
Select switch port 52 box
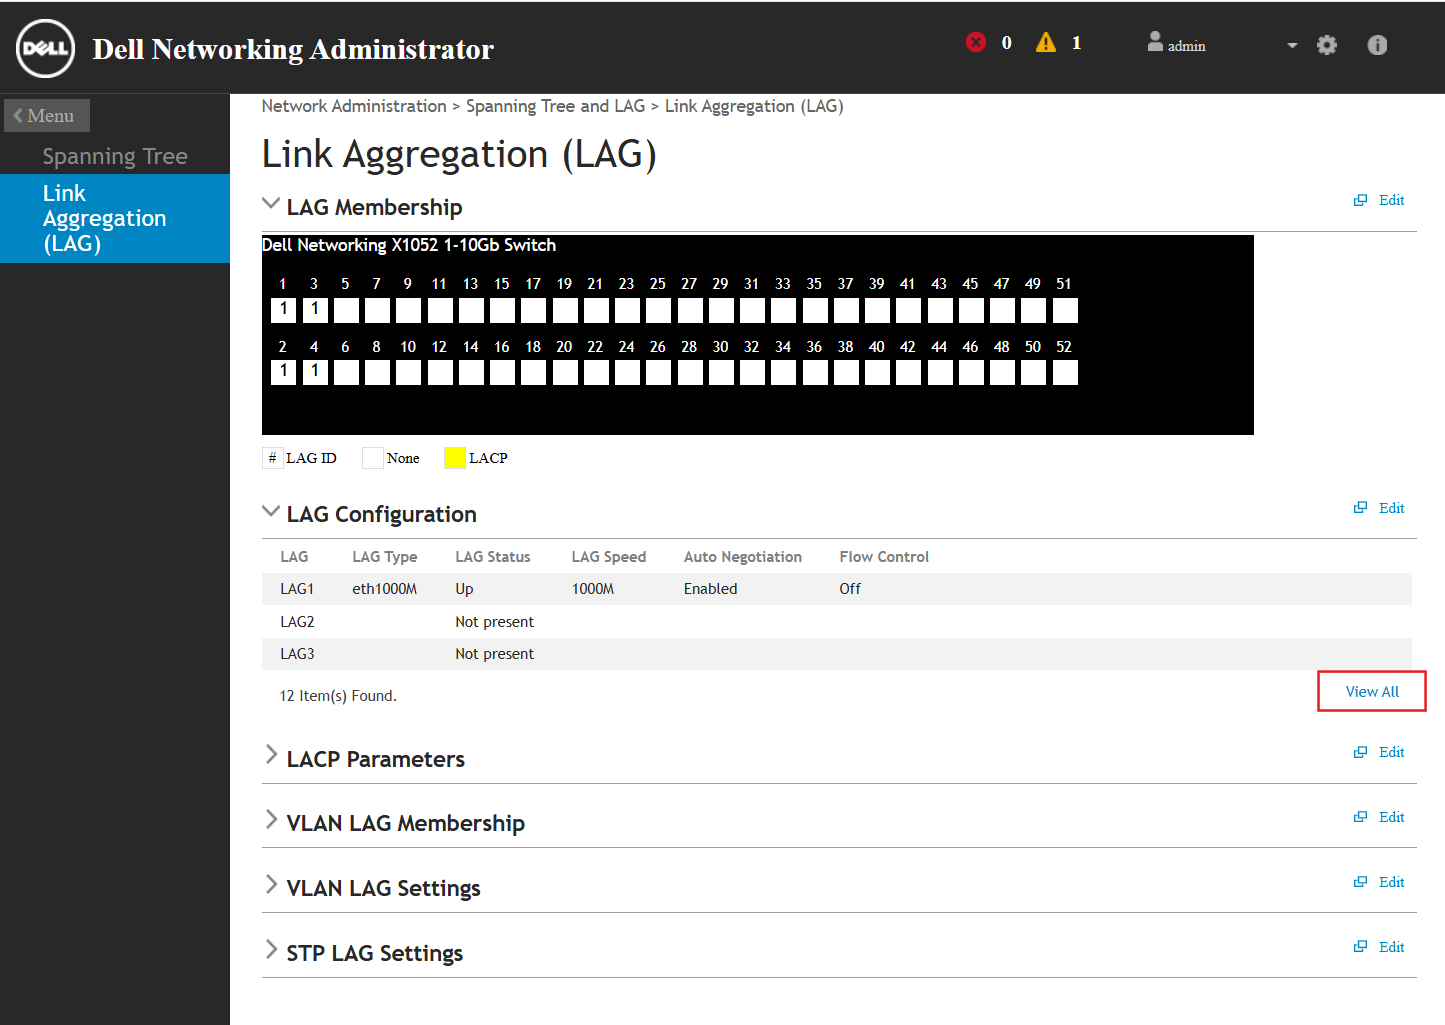point(1066,372)
